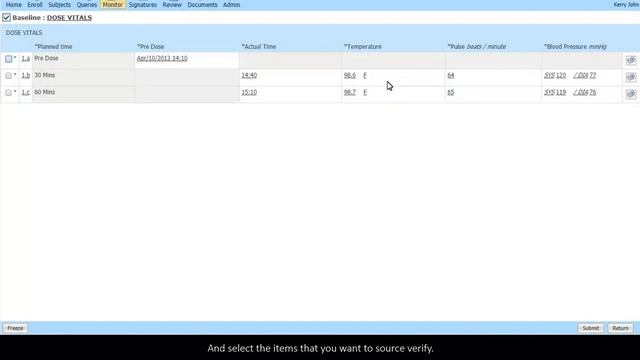
Task: Select systolic value SYS 120
Action: point(555,76)
